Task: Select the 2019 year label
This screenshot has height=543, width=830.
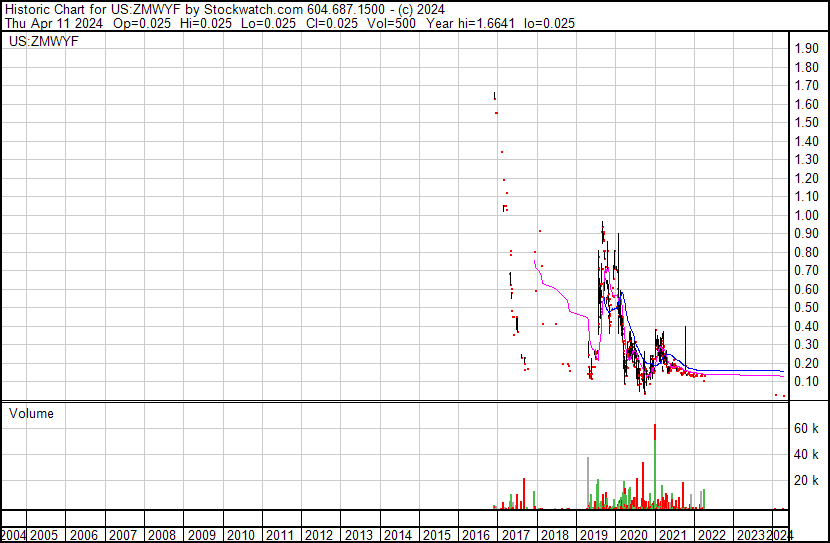Action: [594, 535]
